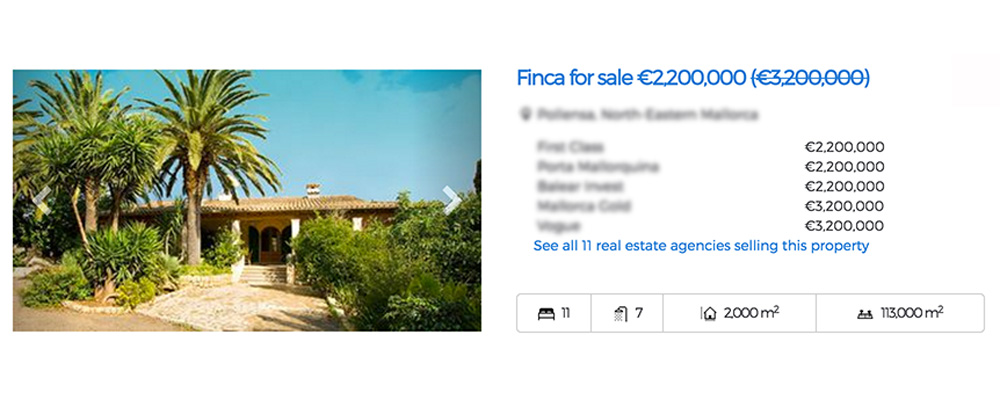Click the 11 bedrooms cell

(x=554, y=313)
